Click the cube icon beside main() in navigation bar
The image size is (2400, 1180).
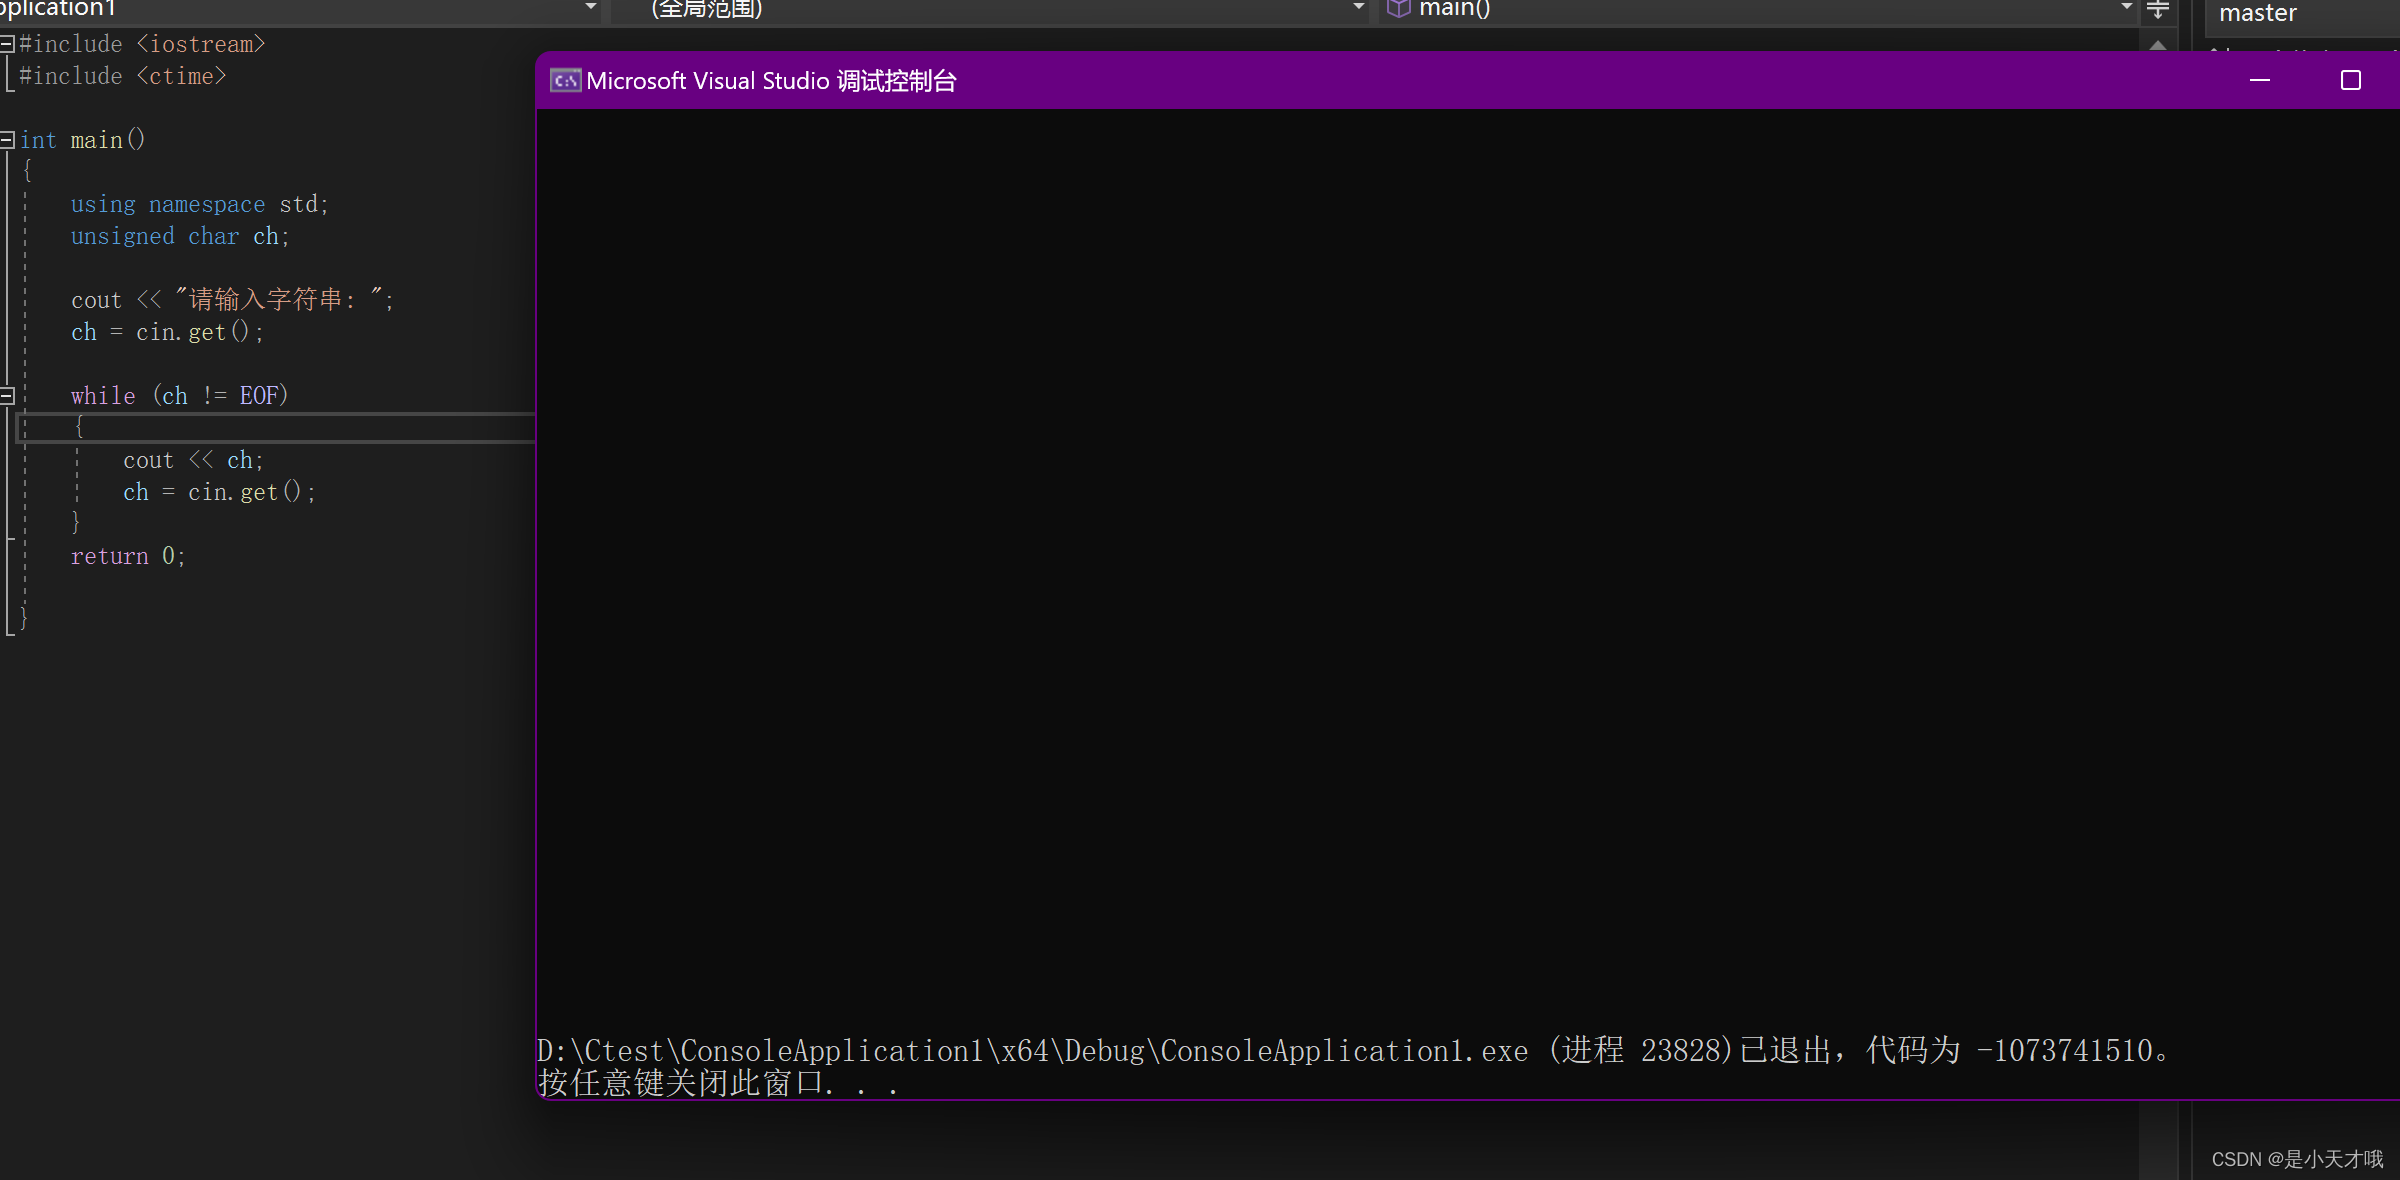coord(1397,8)
